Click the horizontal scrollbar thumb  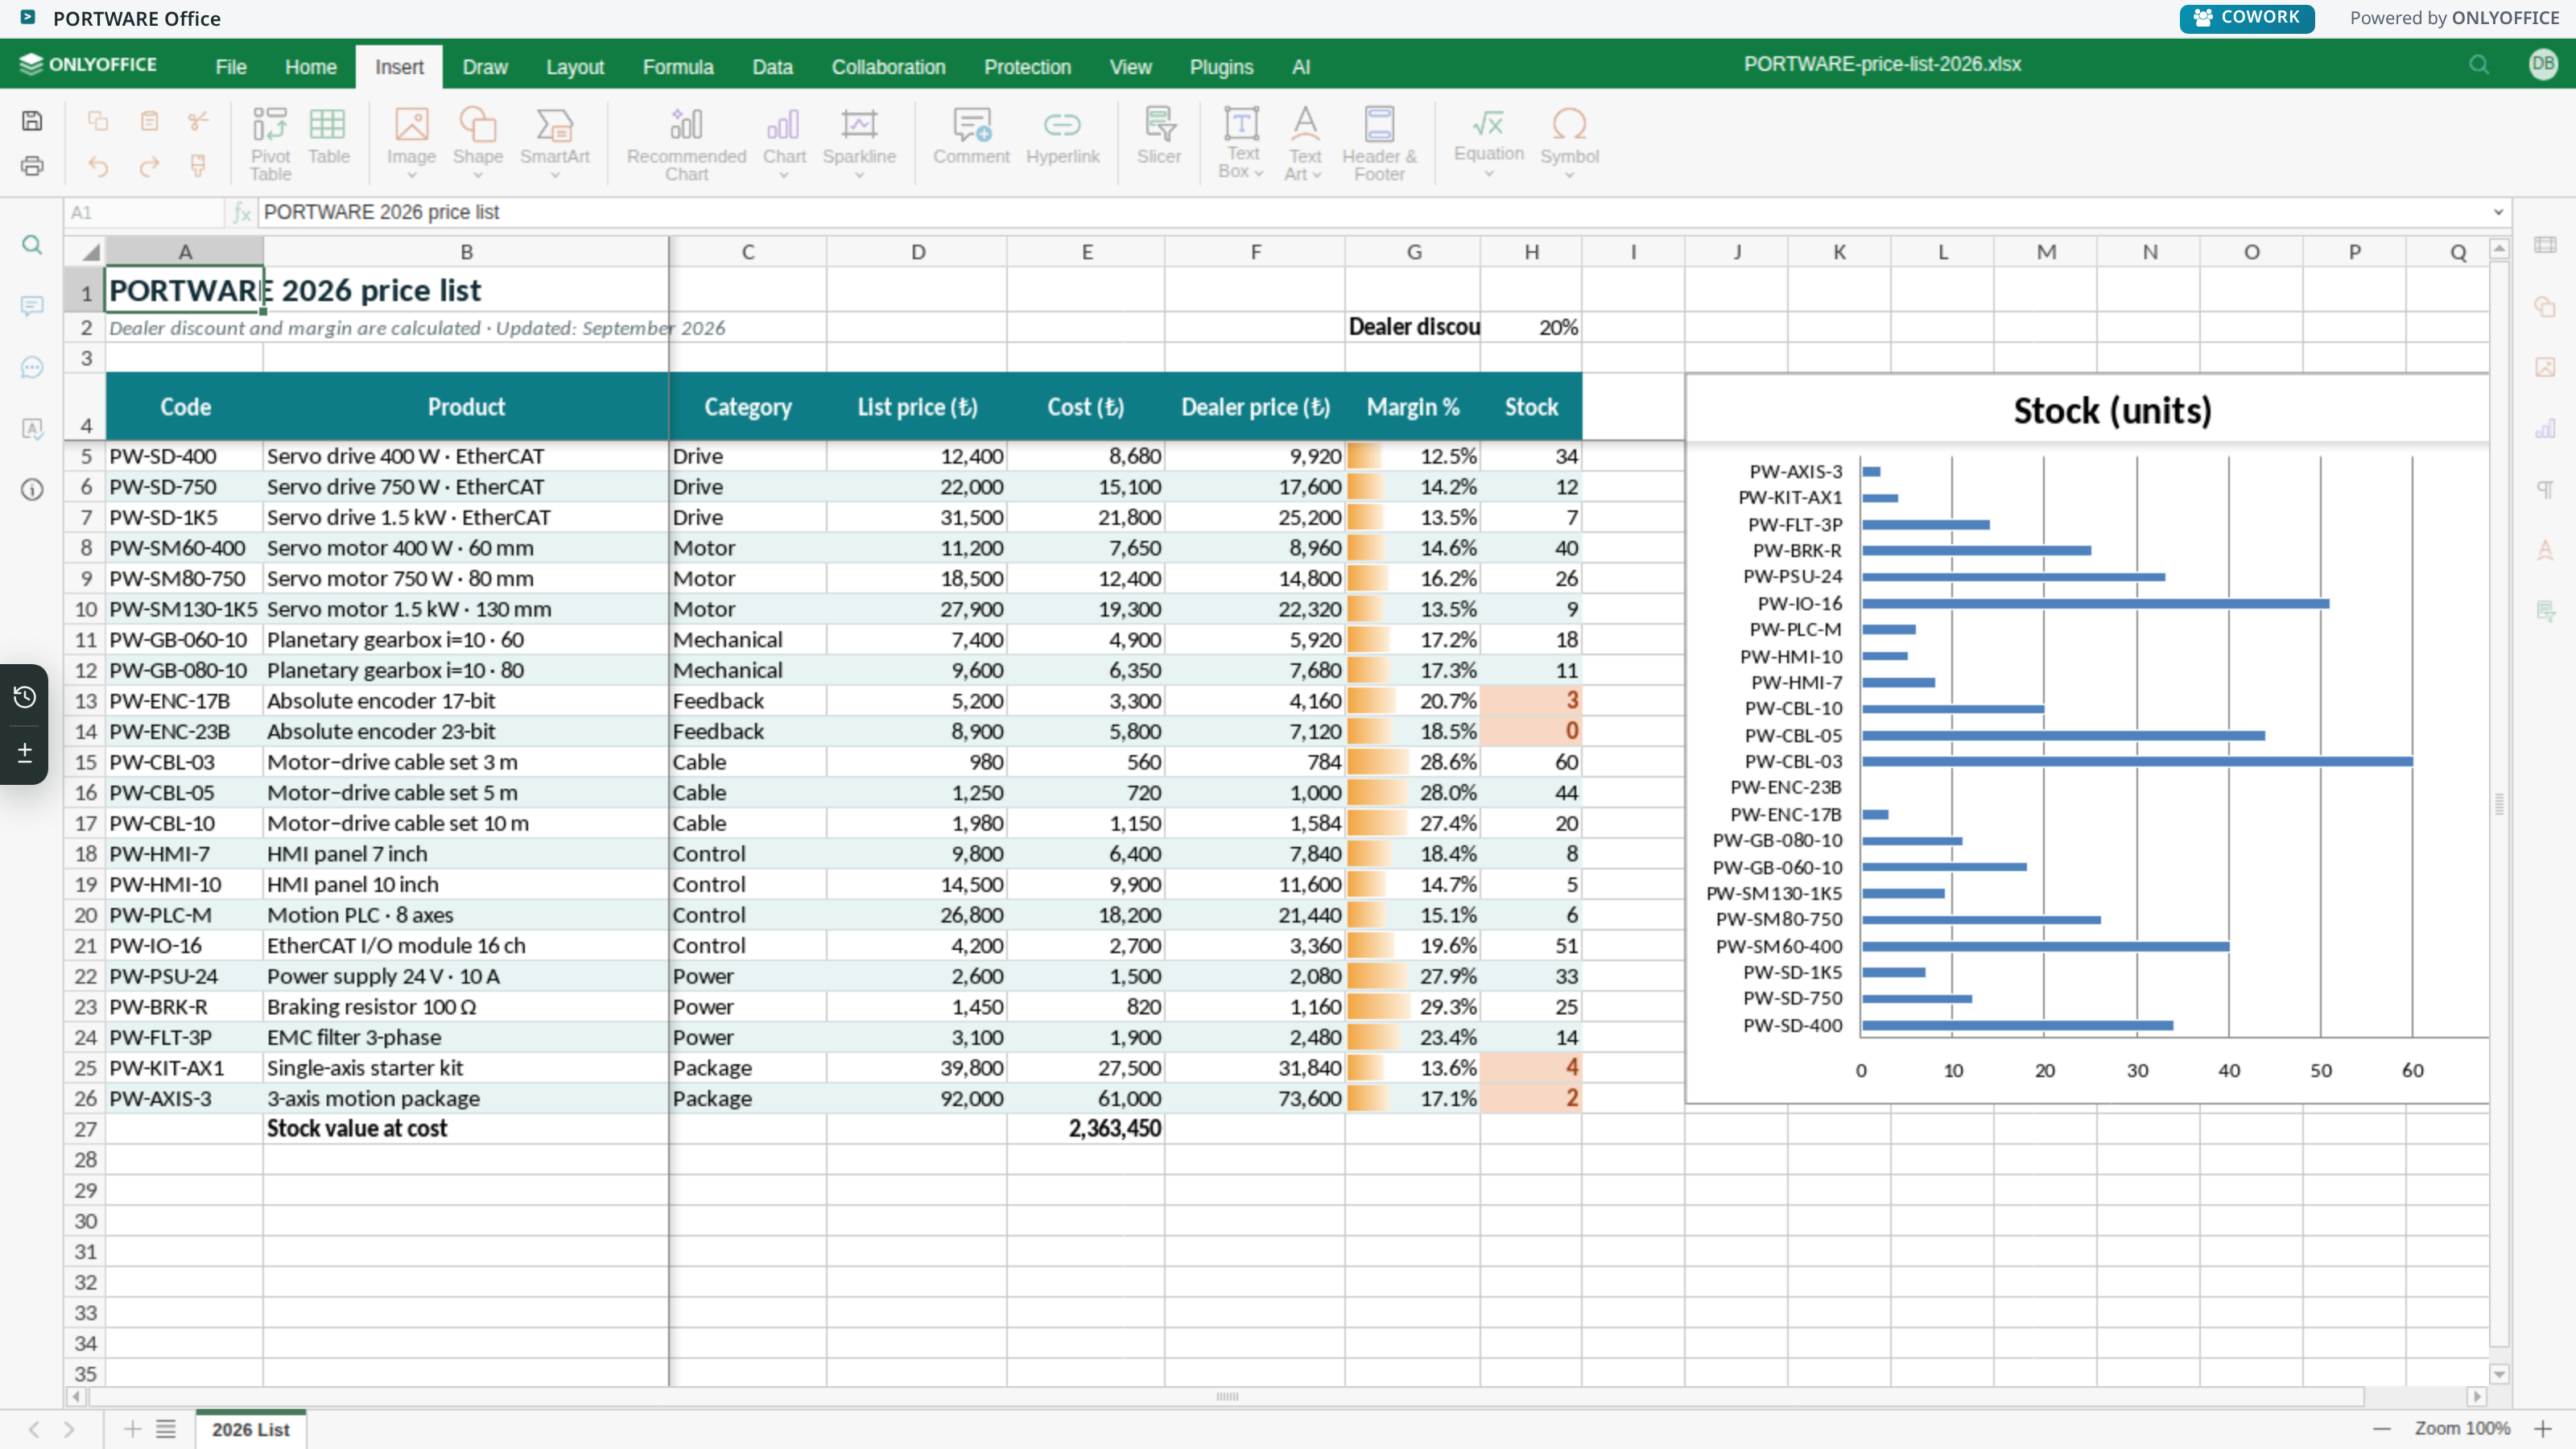(x=1227, y=1396)
